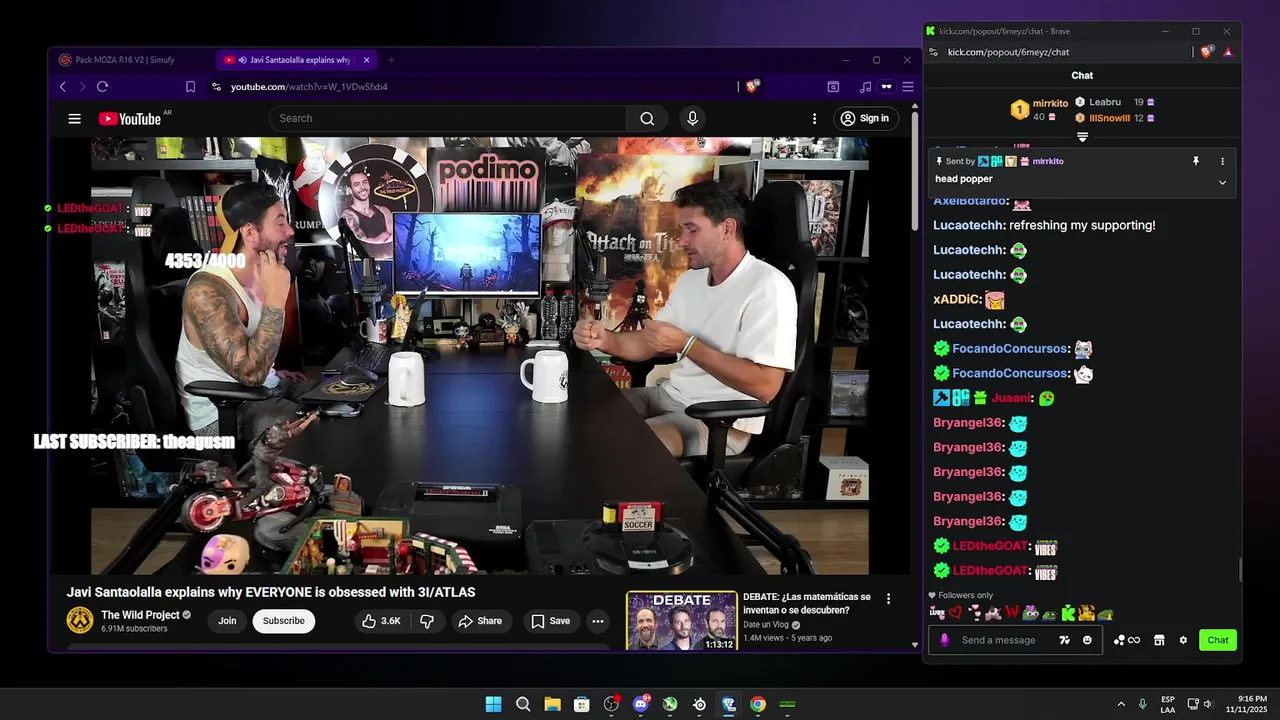Open the DEBATE video thumbnail
1280x720 pixels.
click(x=681, y=621)
